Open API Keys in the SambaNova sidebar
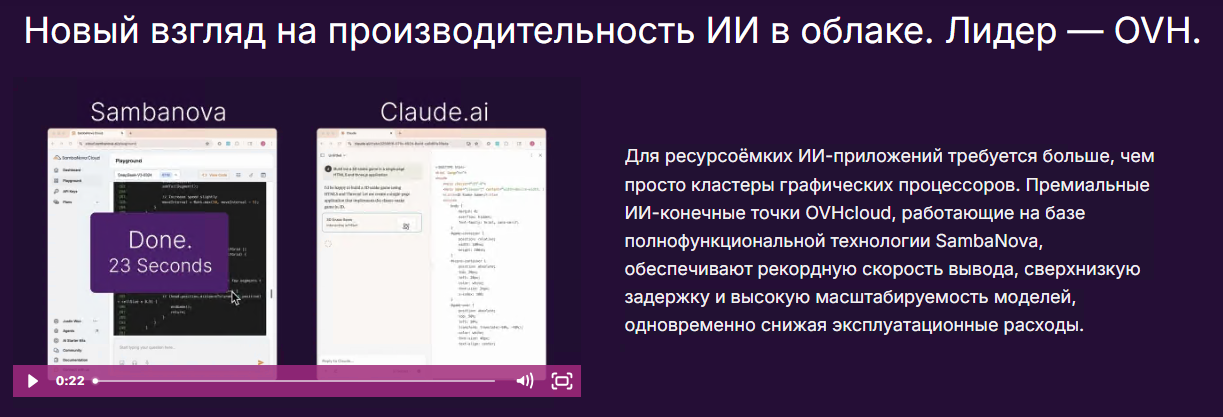 (x=70, y=190)
